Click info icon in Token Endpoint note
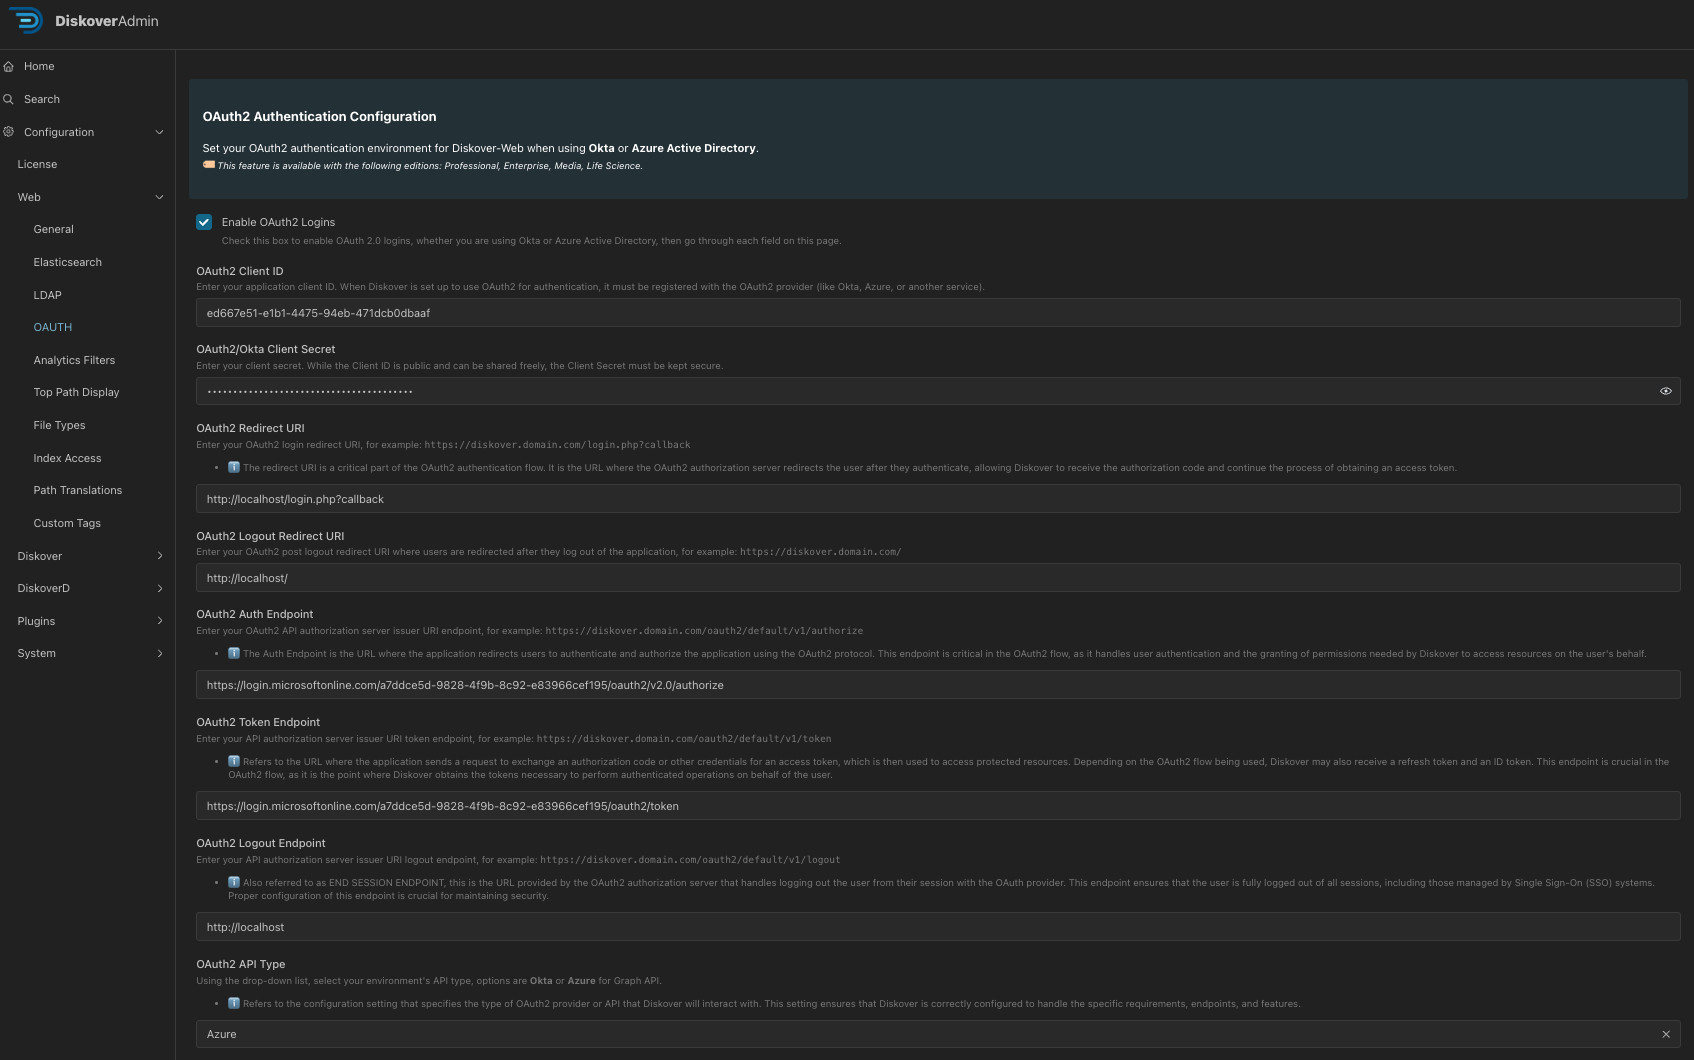Screen dimensions: 1694x1060 (x=234, y=761)
